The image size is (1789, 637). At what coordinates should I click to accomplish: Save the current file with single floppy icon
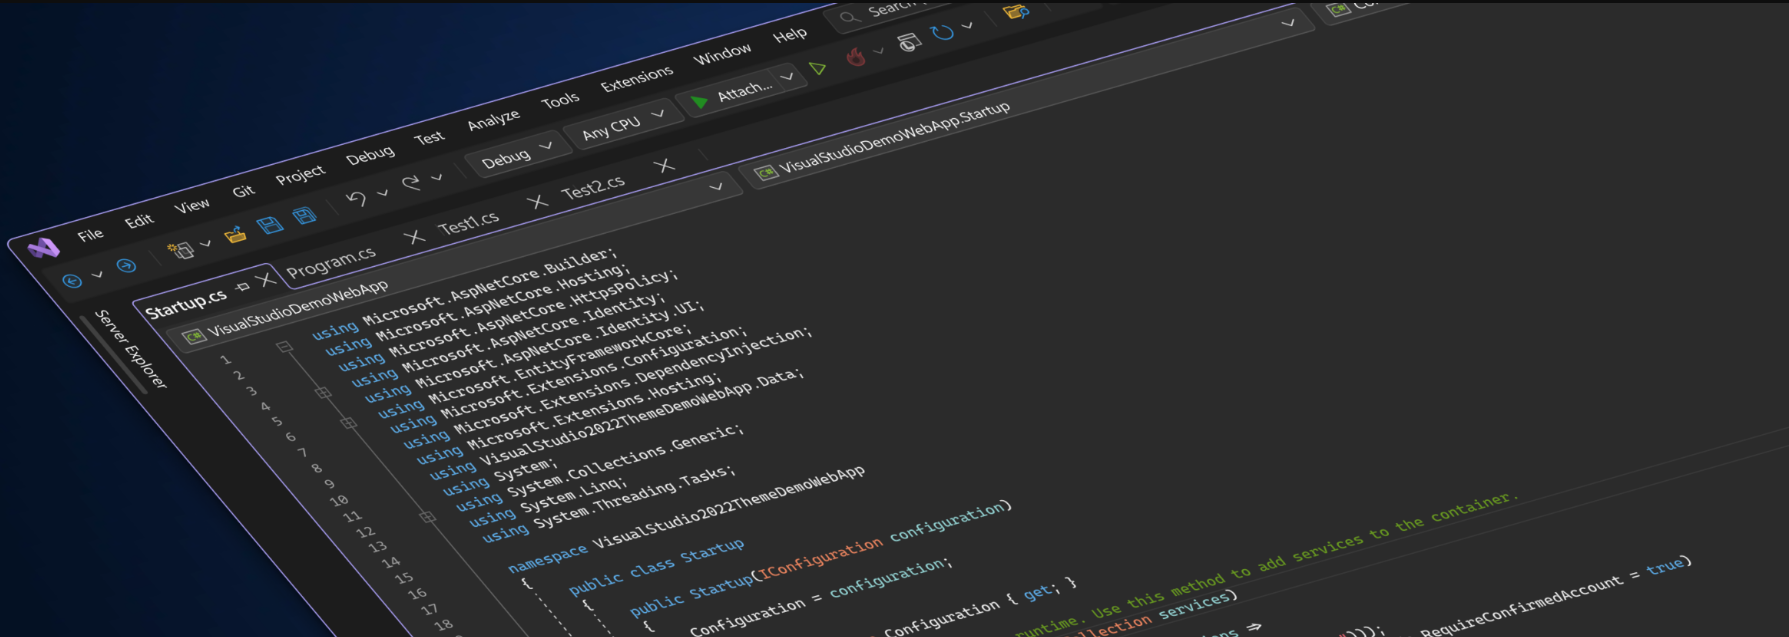coord(270,225)
